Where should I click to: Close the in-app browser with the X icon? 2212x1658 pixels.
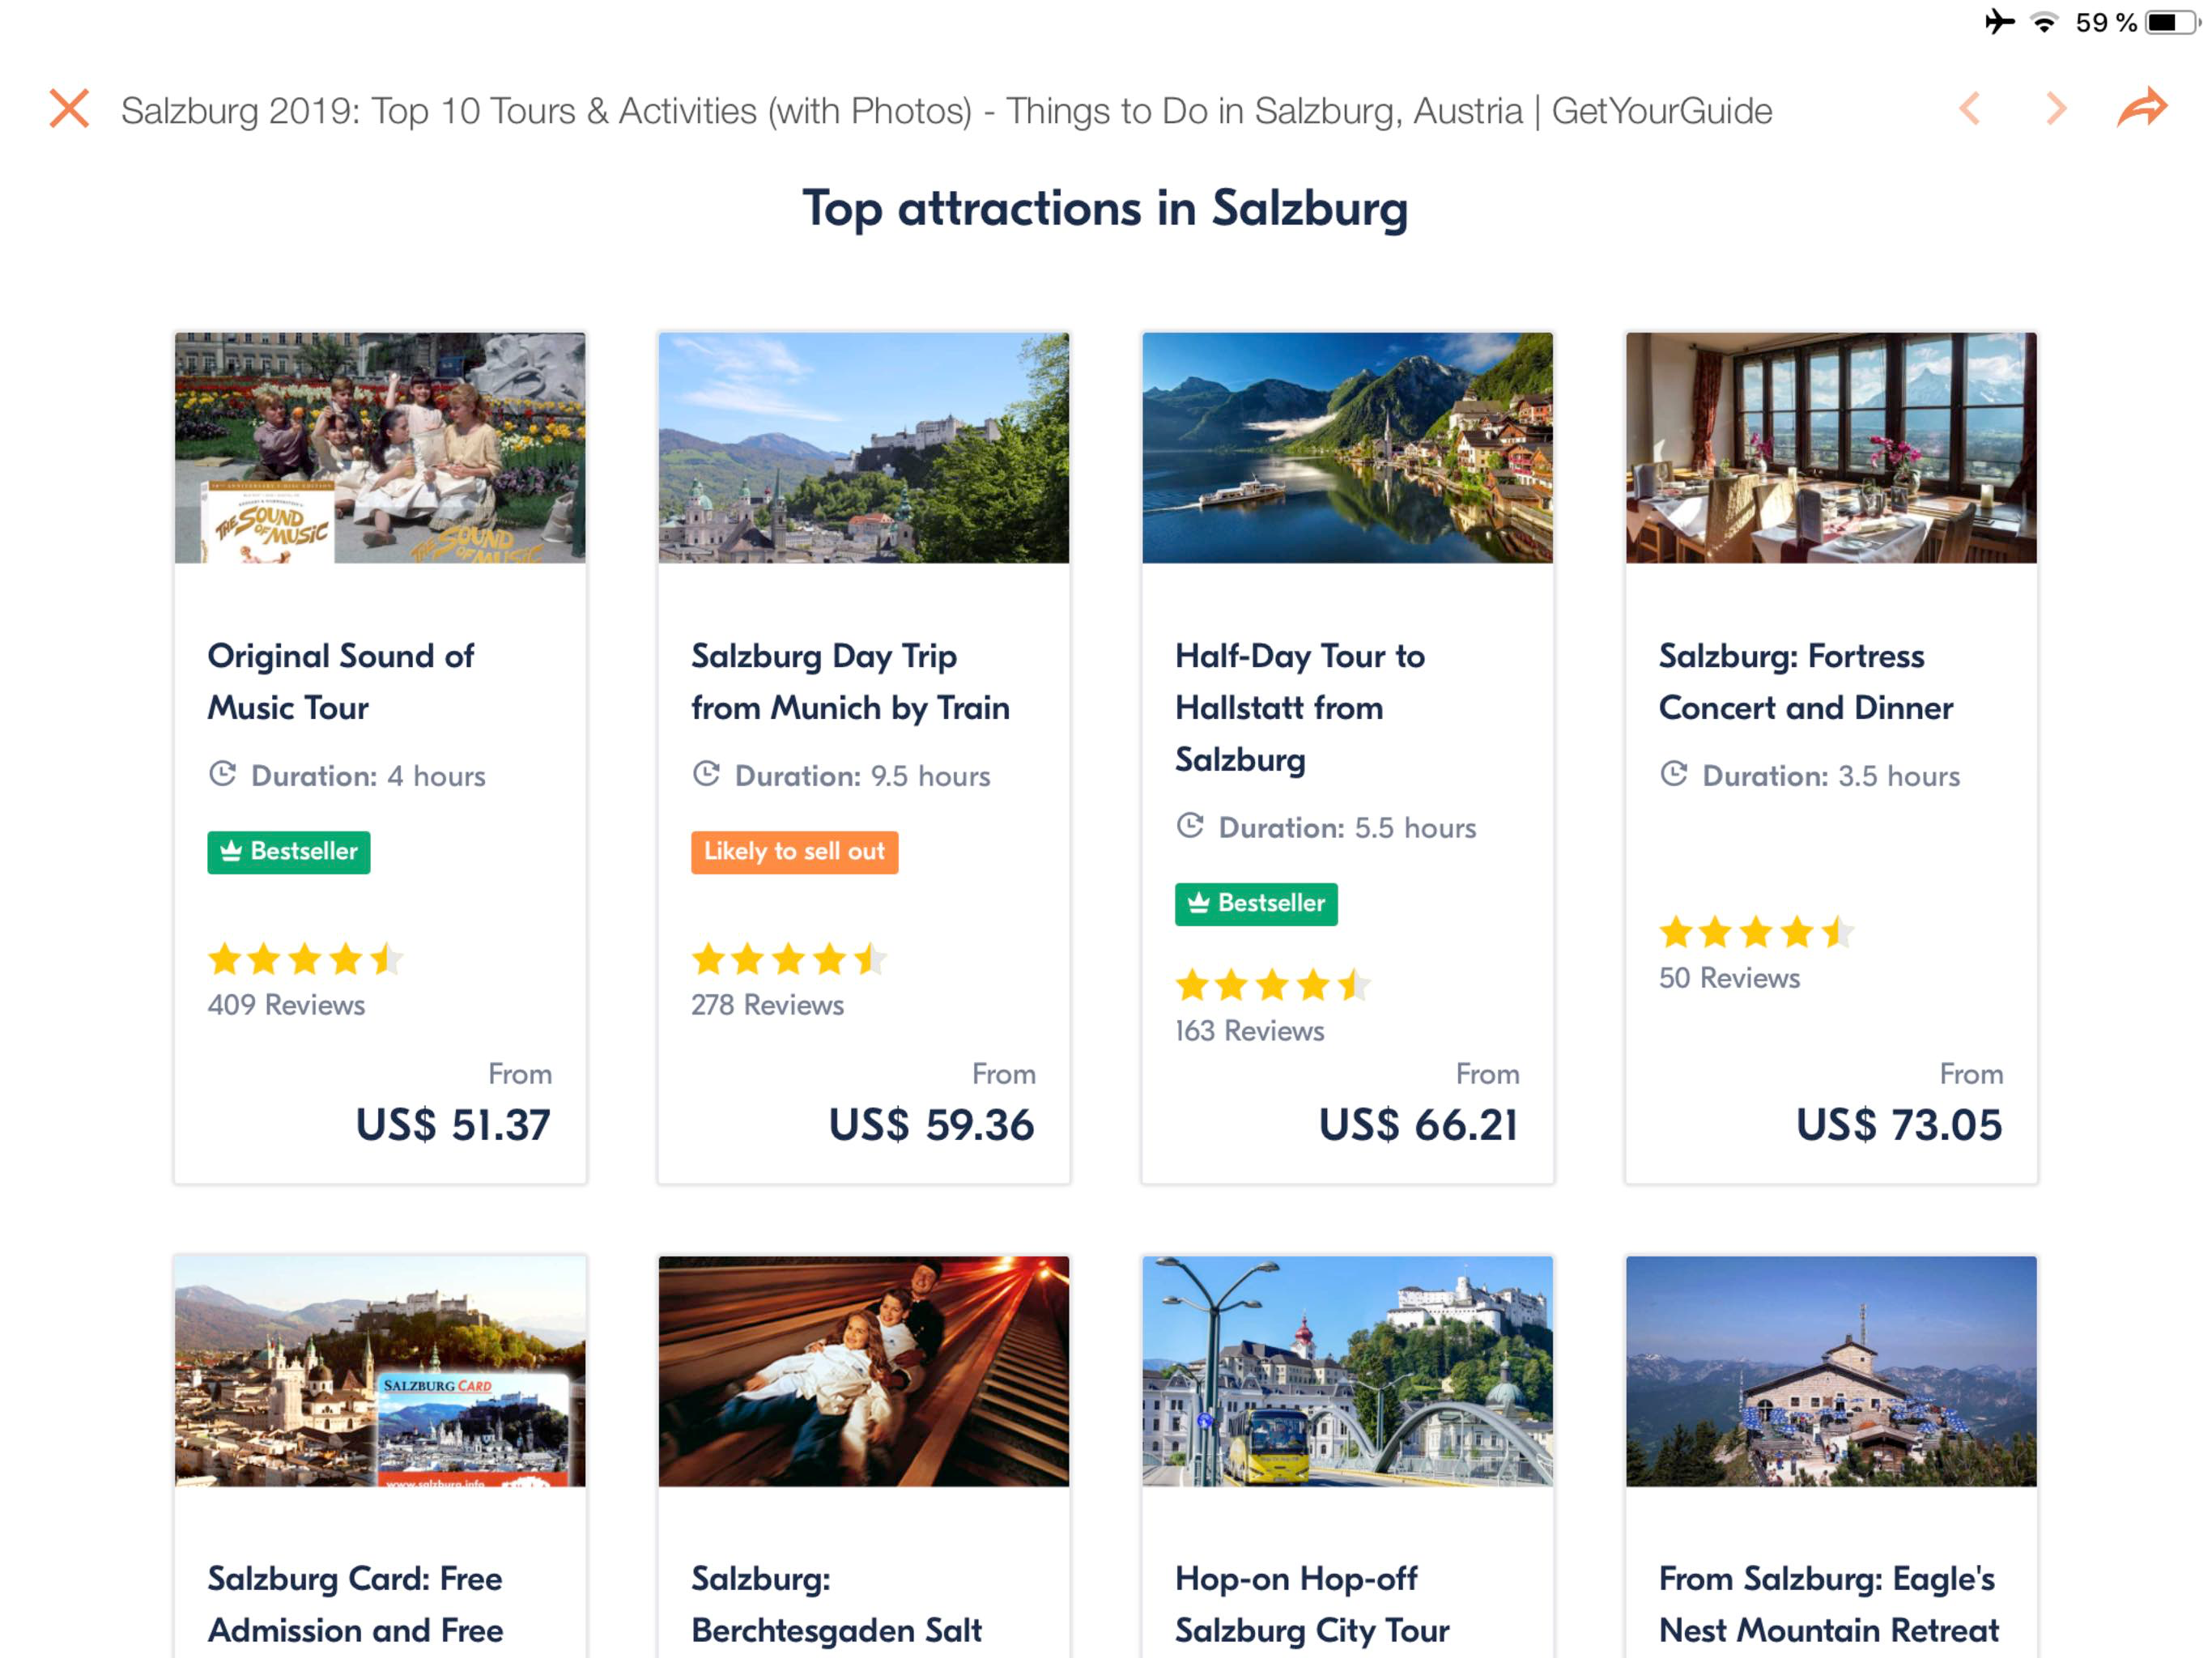pos(69,109)
